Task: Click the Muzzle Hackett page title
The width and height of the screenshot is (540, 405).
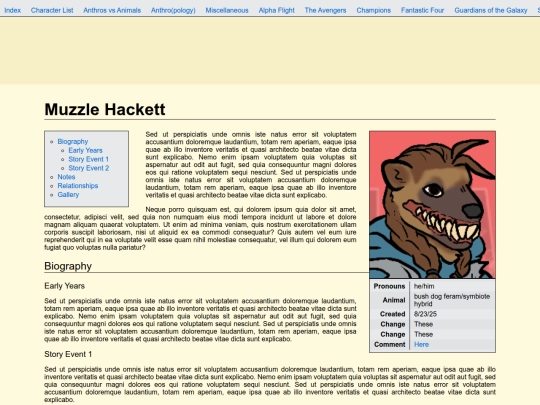Action: (105, 110)
